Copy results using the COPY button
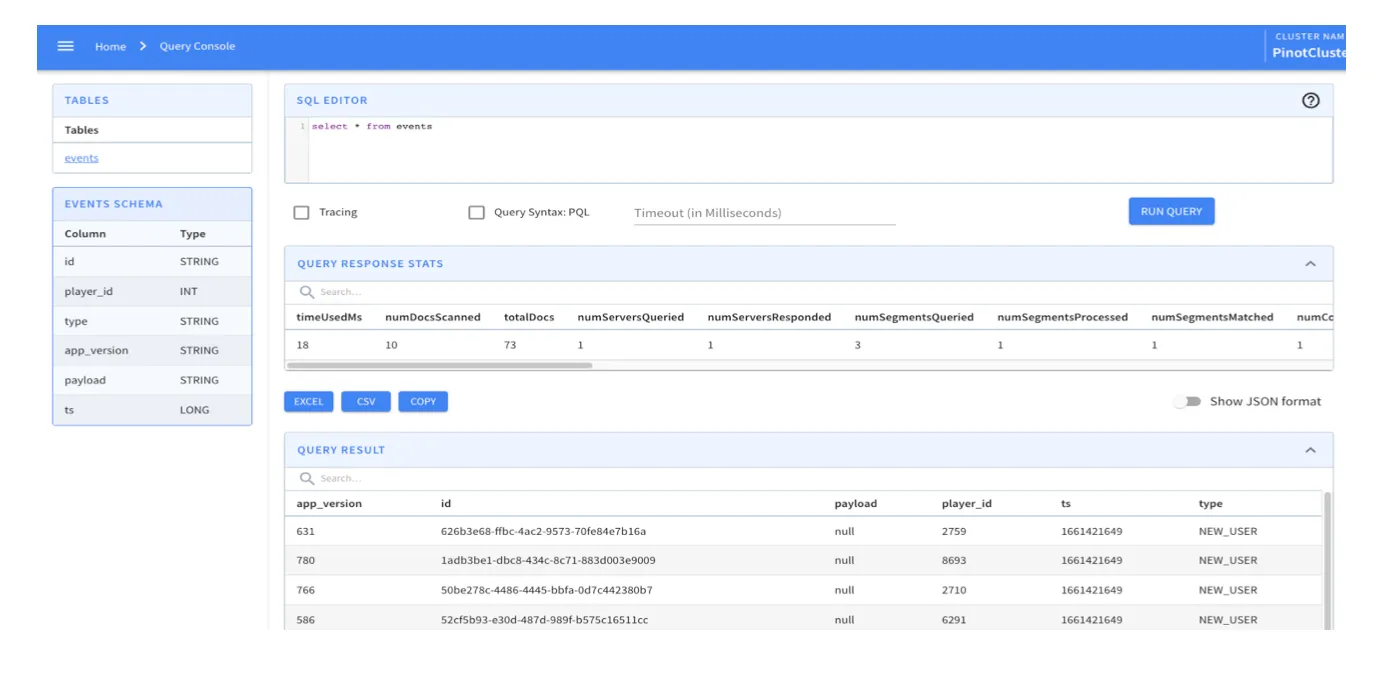The image size is (1394, 674). pyautogui.click(x=423, y=400)
